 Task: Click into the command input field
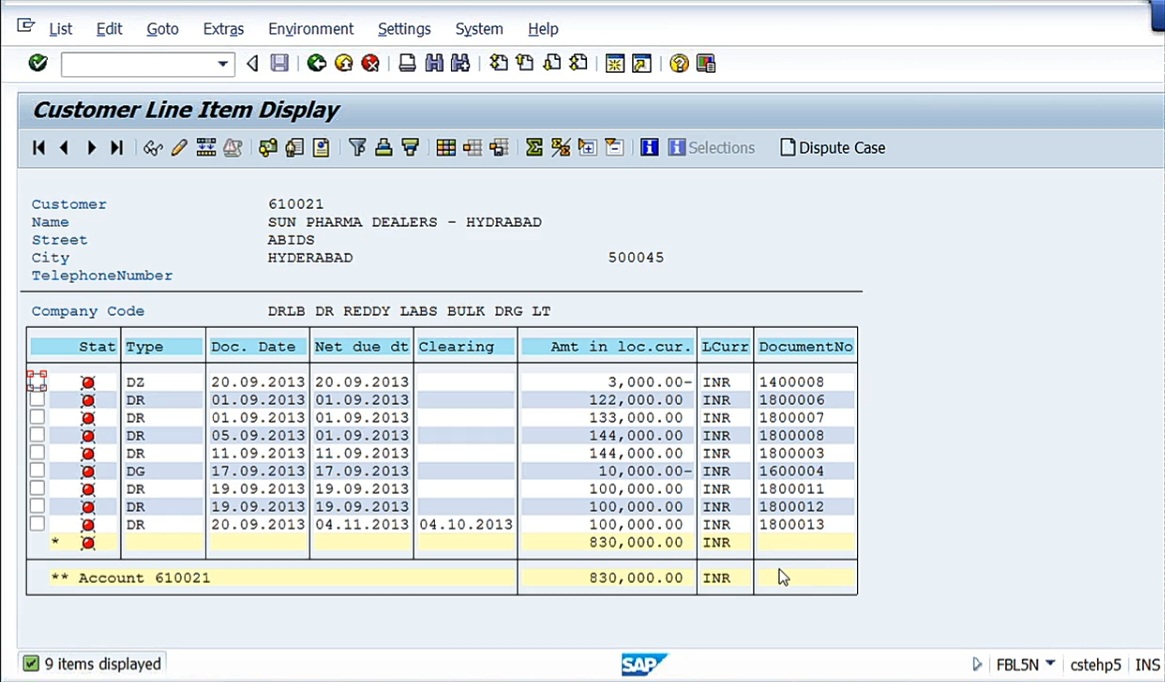click(x=139, y=64)
